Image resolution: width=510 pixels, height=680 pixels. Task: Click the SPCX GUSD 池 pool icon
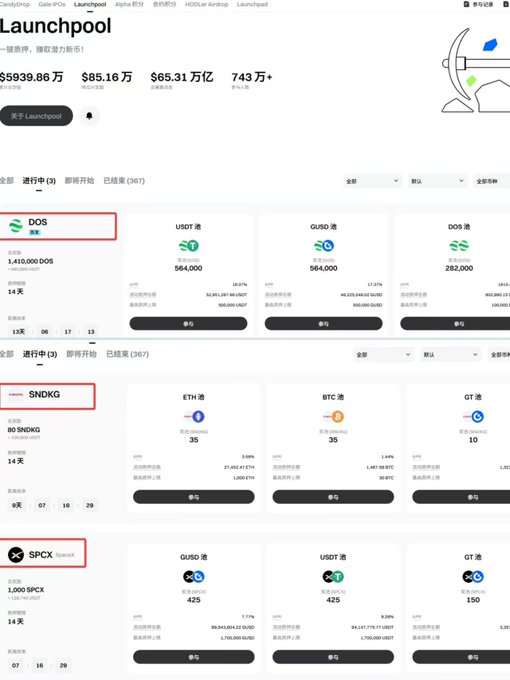194,577
